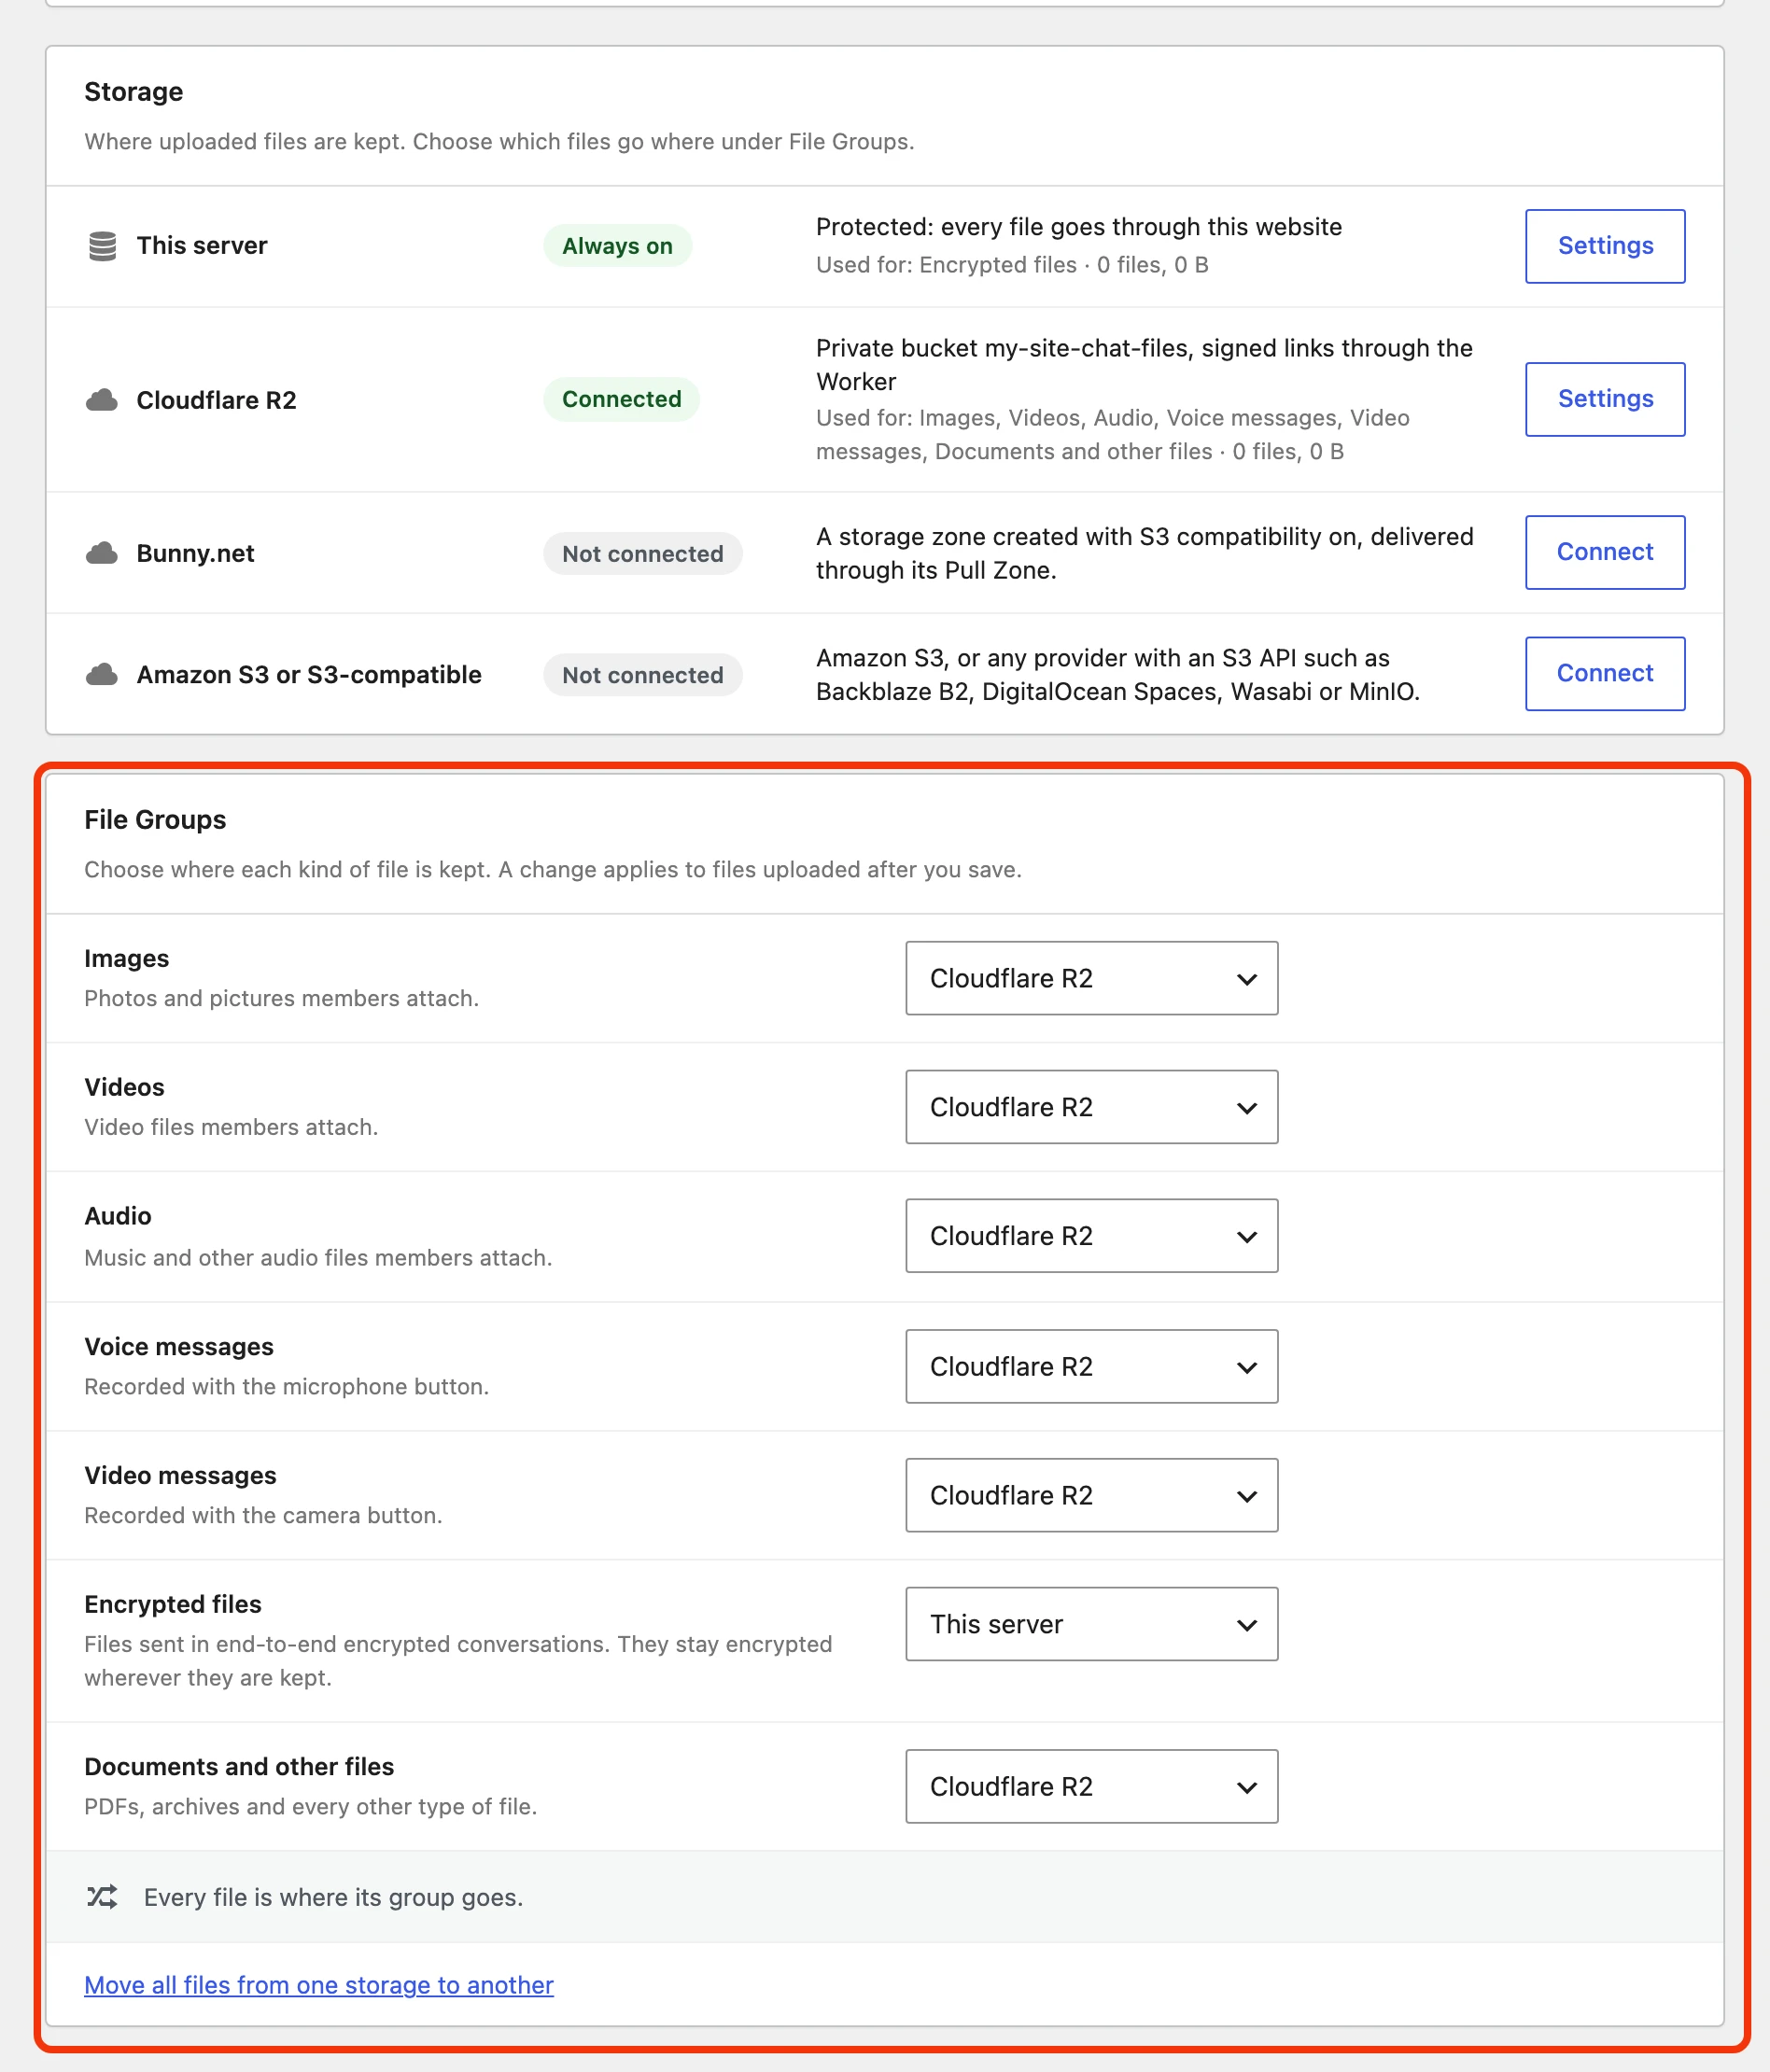The height and width of the screenshot is (2072, 1770).
Task: Click the Encrypted files group label
Action: click(x=173, y=1604)
